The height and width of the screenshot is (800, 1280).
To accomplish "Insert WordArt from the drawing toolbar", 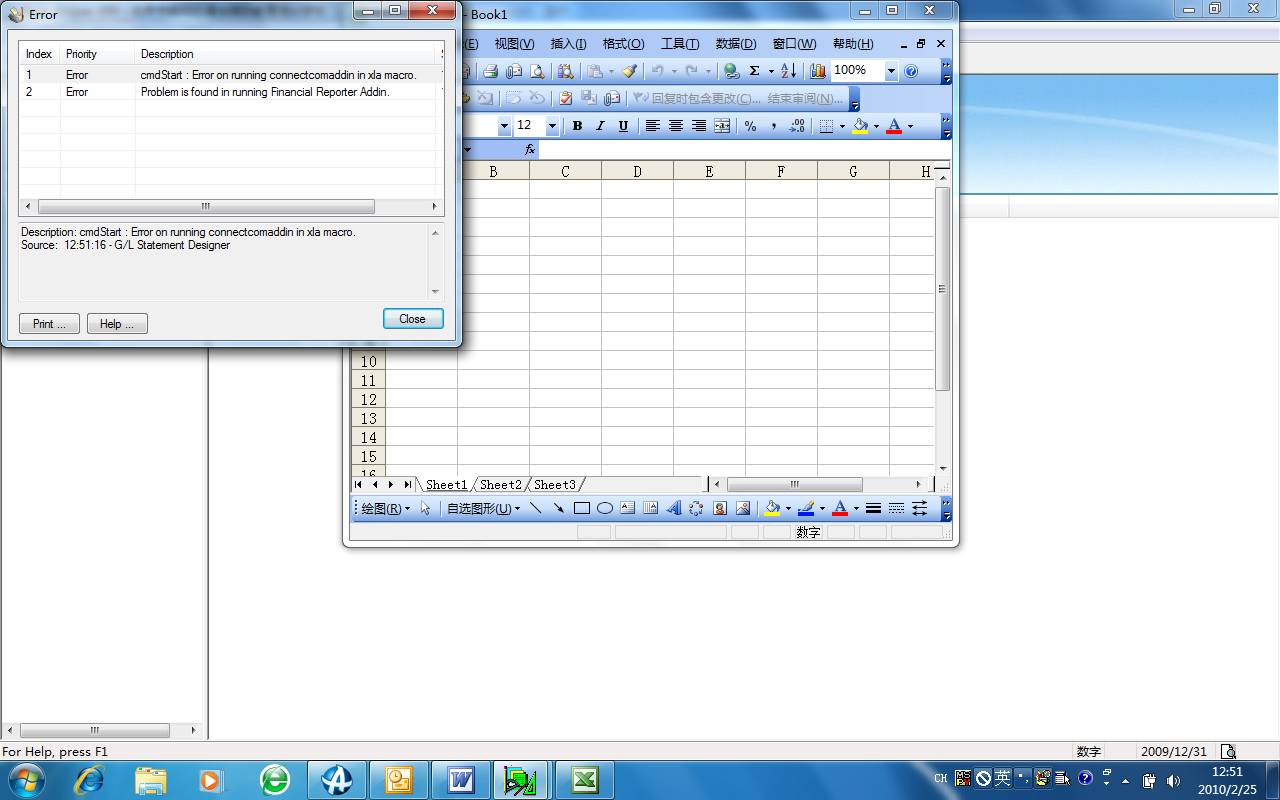I will click(673, 508).
